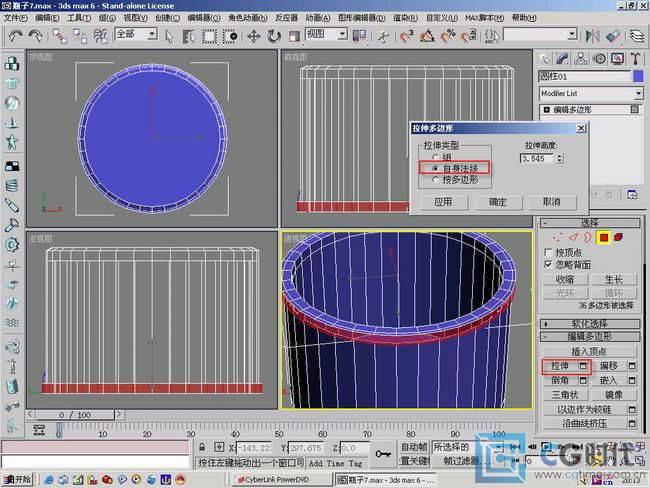The width and height of the screenshot is (650, 488).
Task: Toggle set key mode key icon
Action: point(383,454)
